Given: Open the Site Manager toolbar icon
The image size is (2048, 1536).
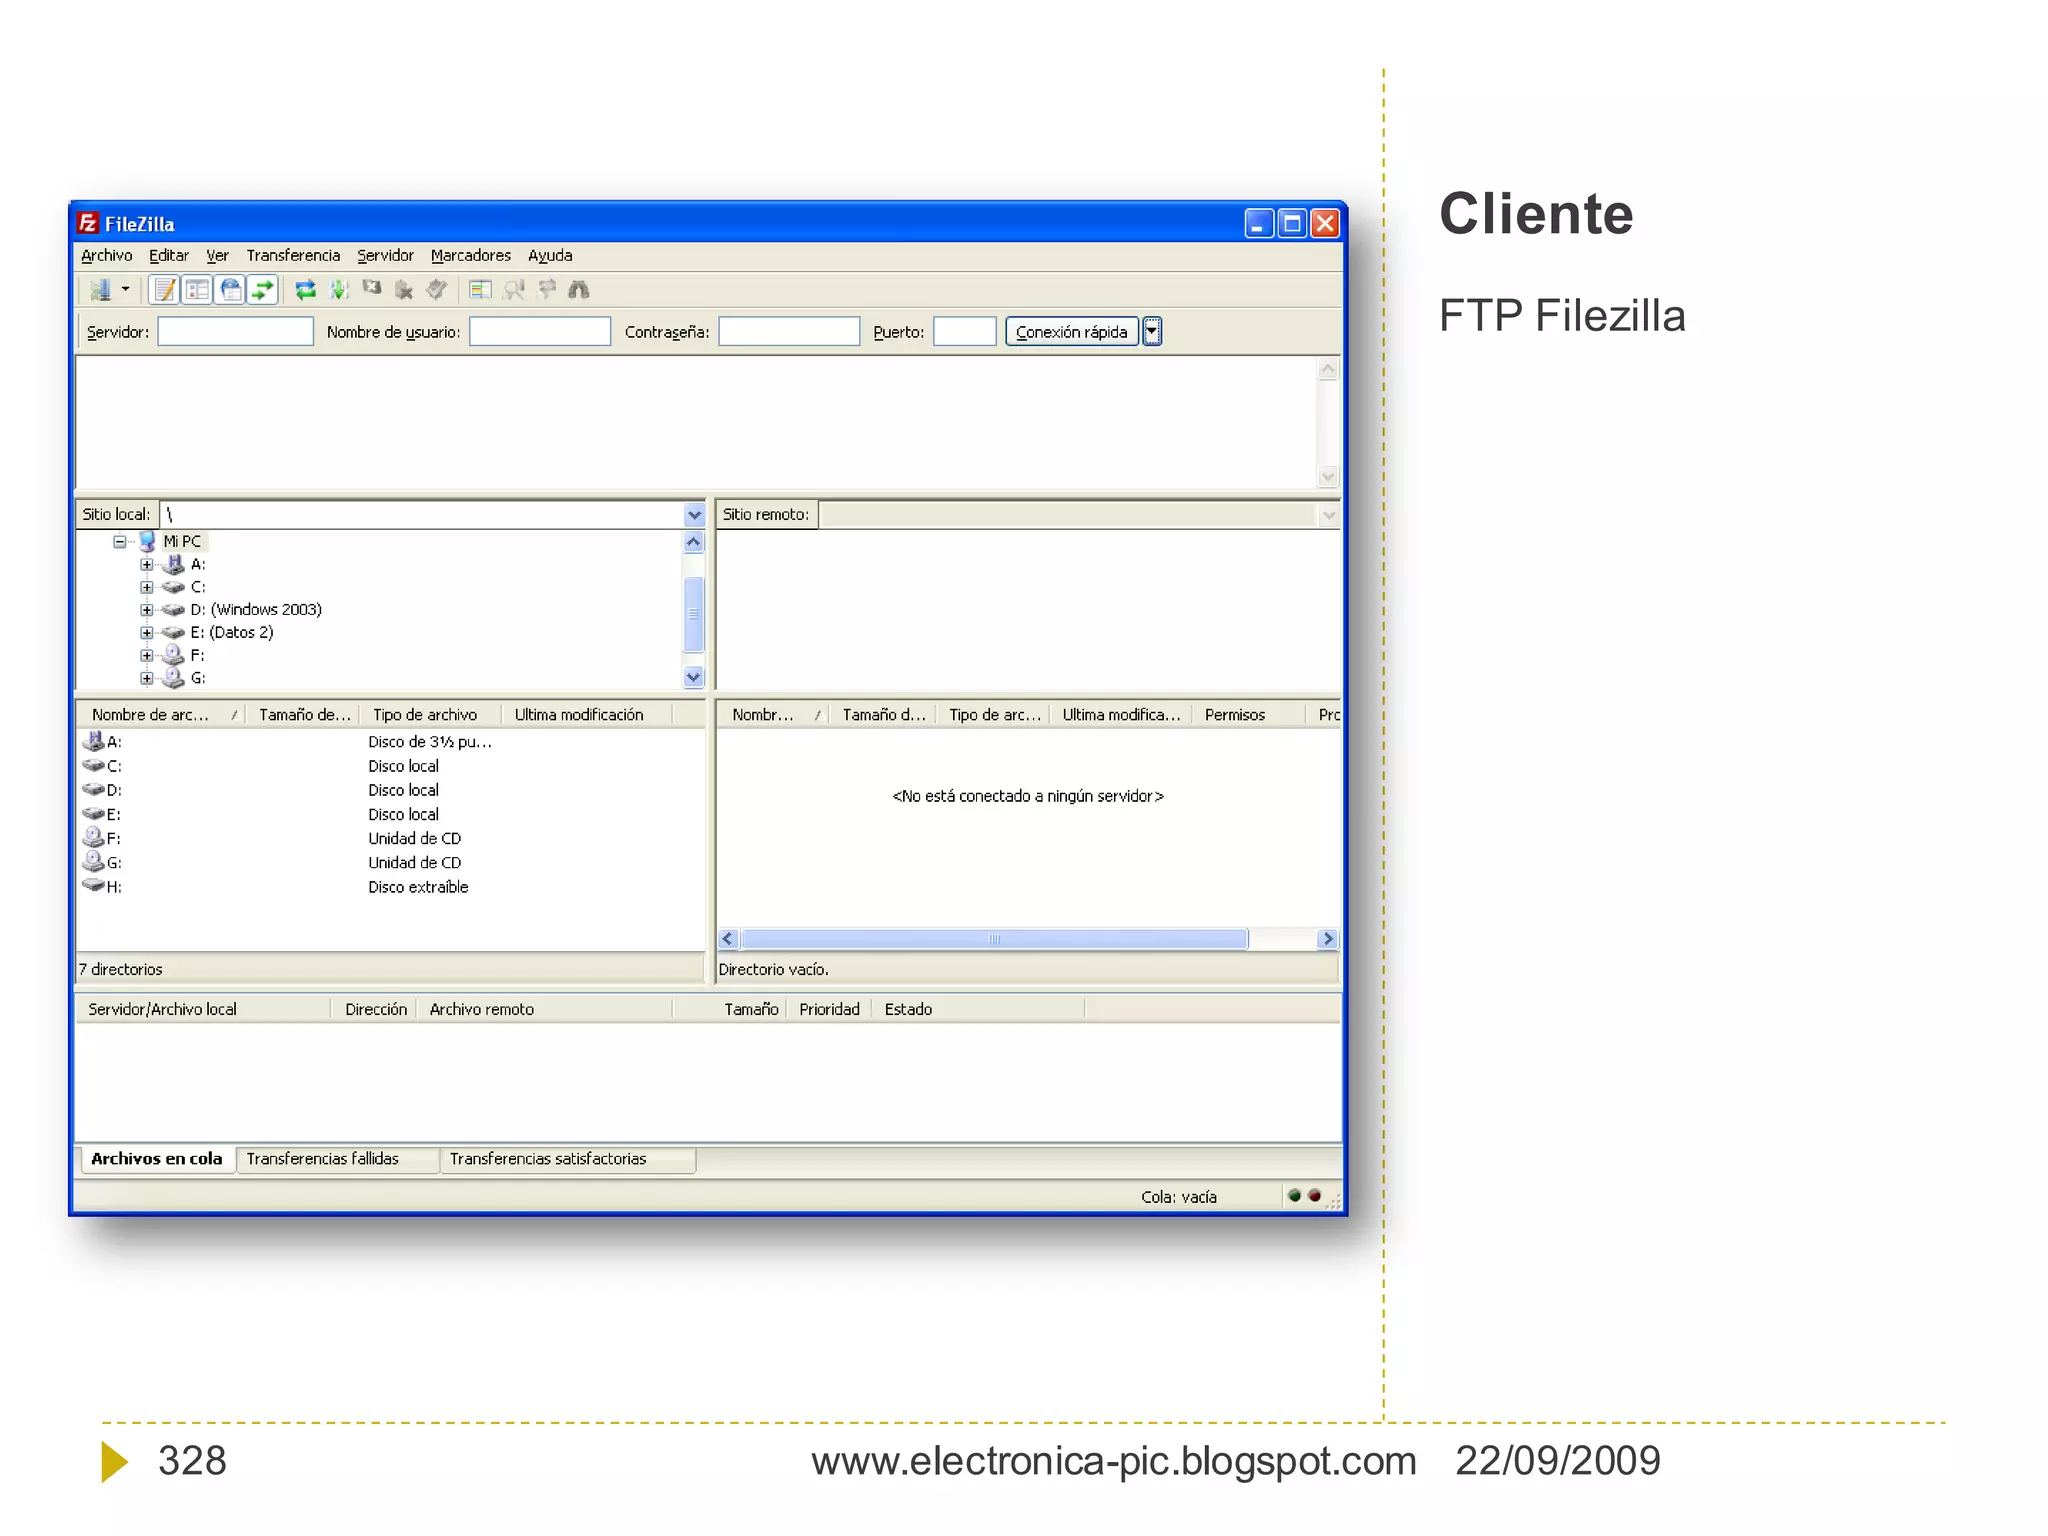Looking at the screenshot, I should coord(101,290).
